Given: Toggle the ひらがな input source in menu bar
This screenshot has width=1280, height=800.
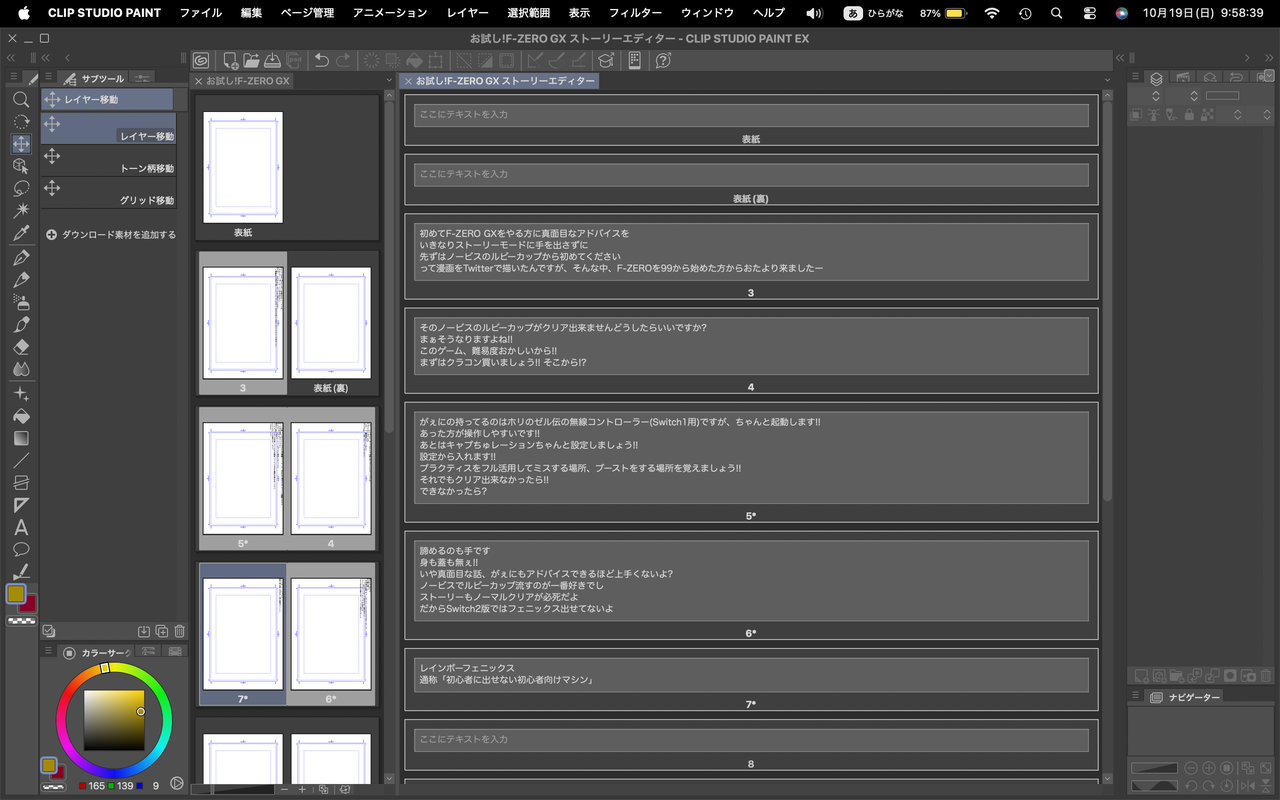Looking at the screenshot, I should point(876,13).
